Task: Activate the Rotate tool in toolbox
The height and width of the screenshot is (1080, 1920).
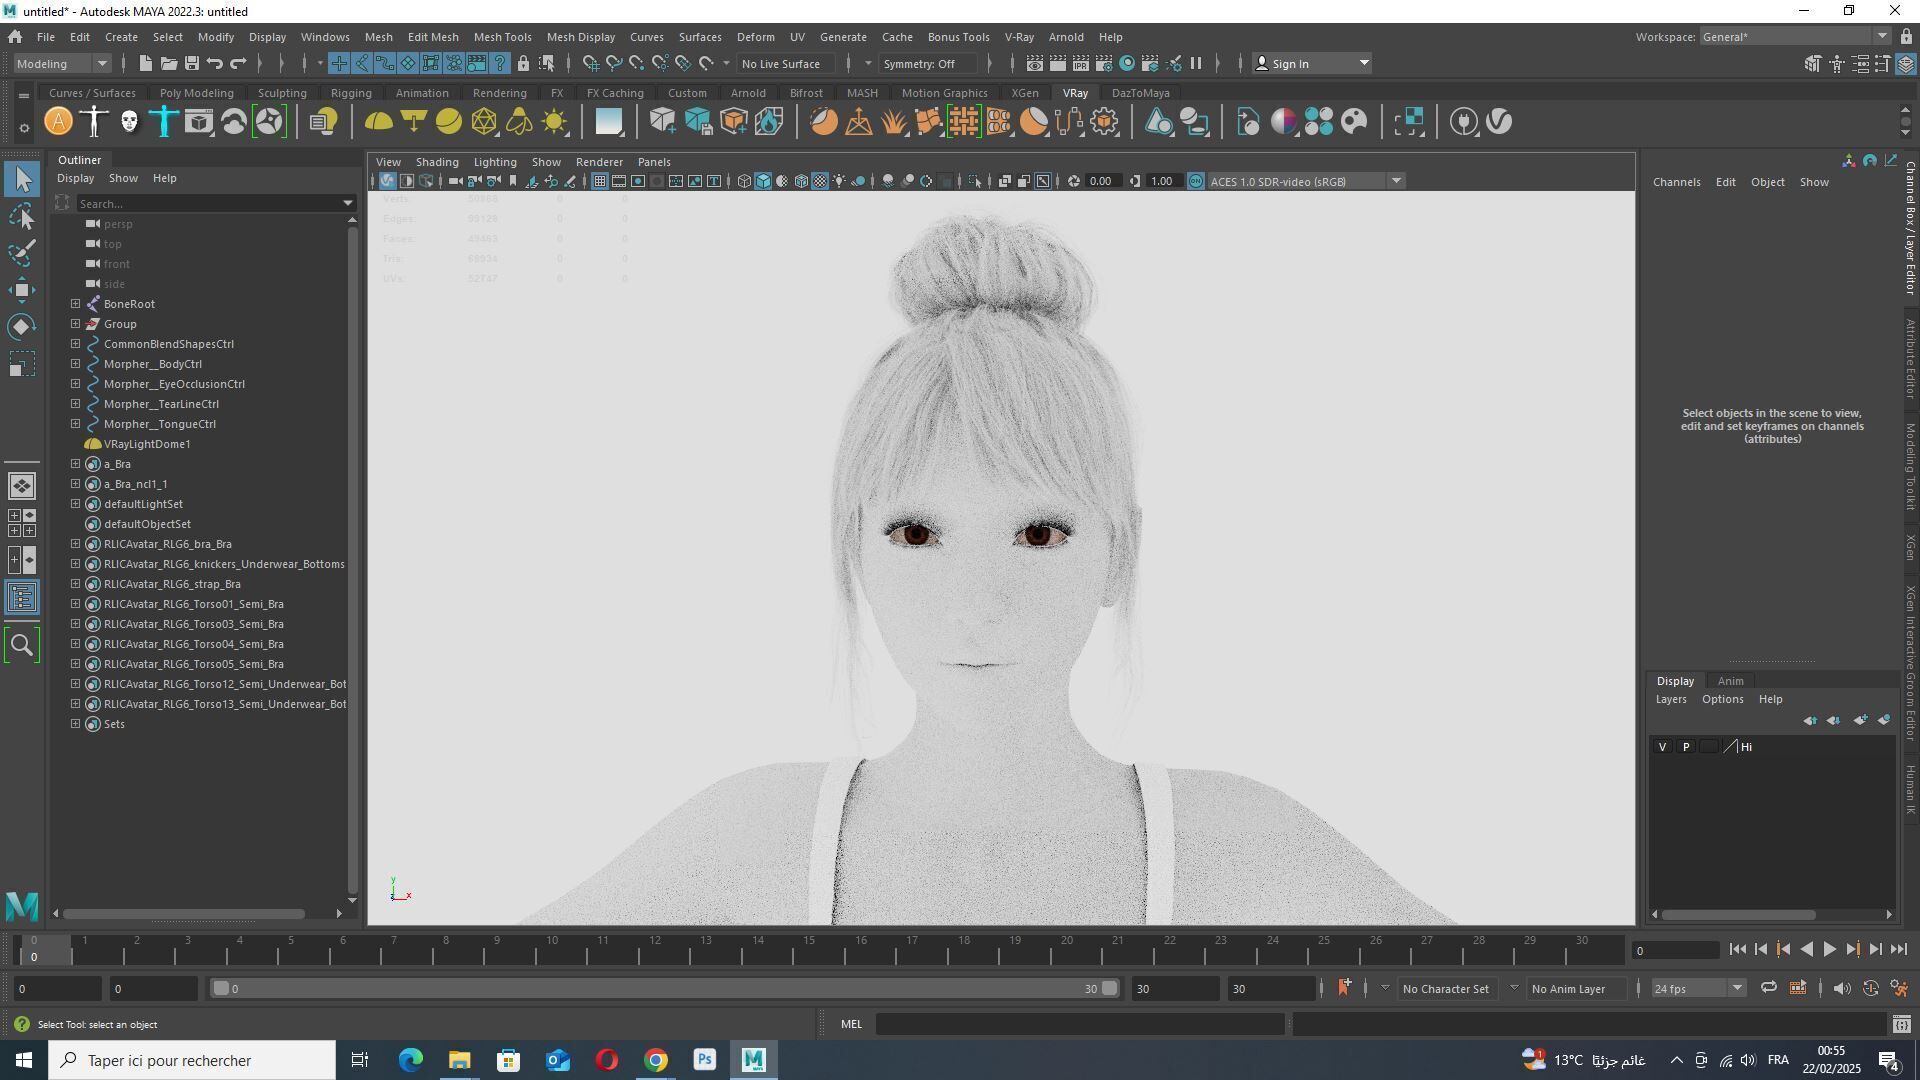Action: click(22, 327)
